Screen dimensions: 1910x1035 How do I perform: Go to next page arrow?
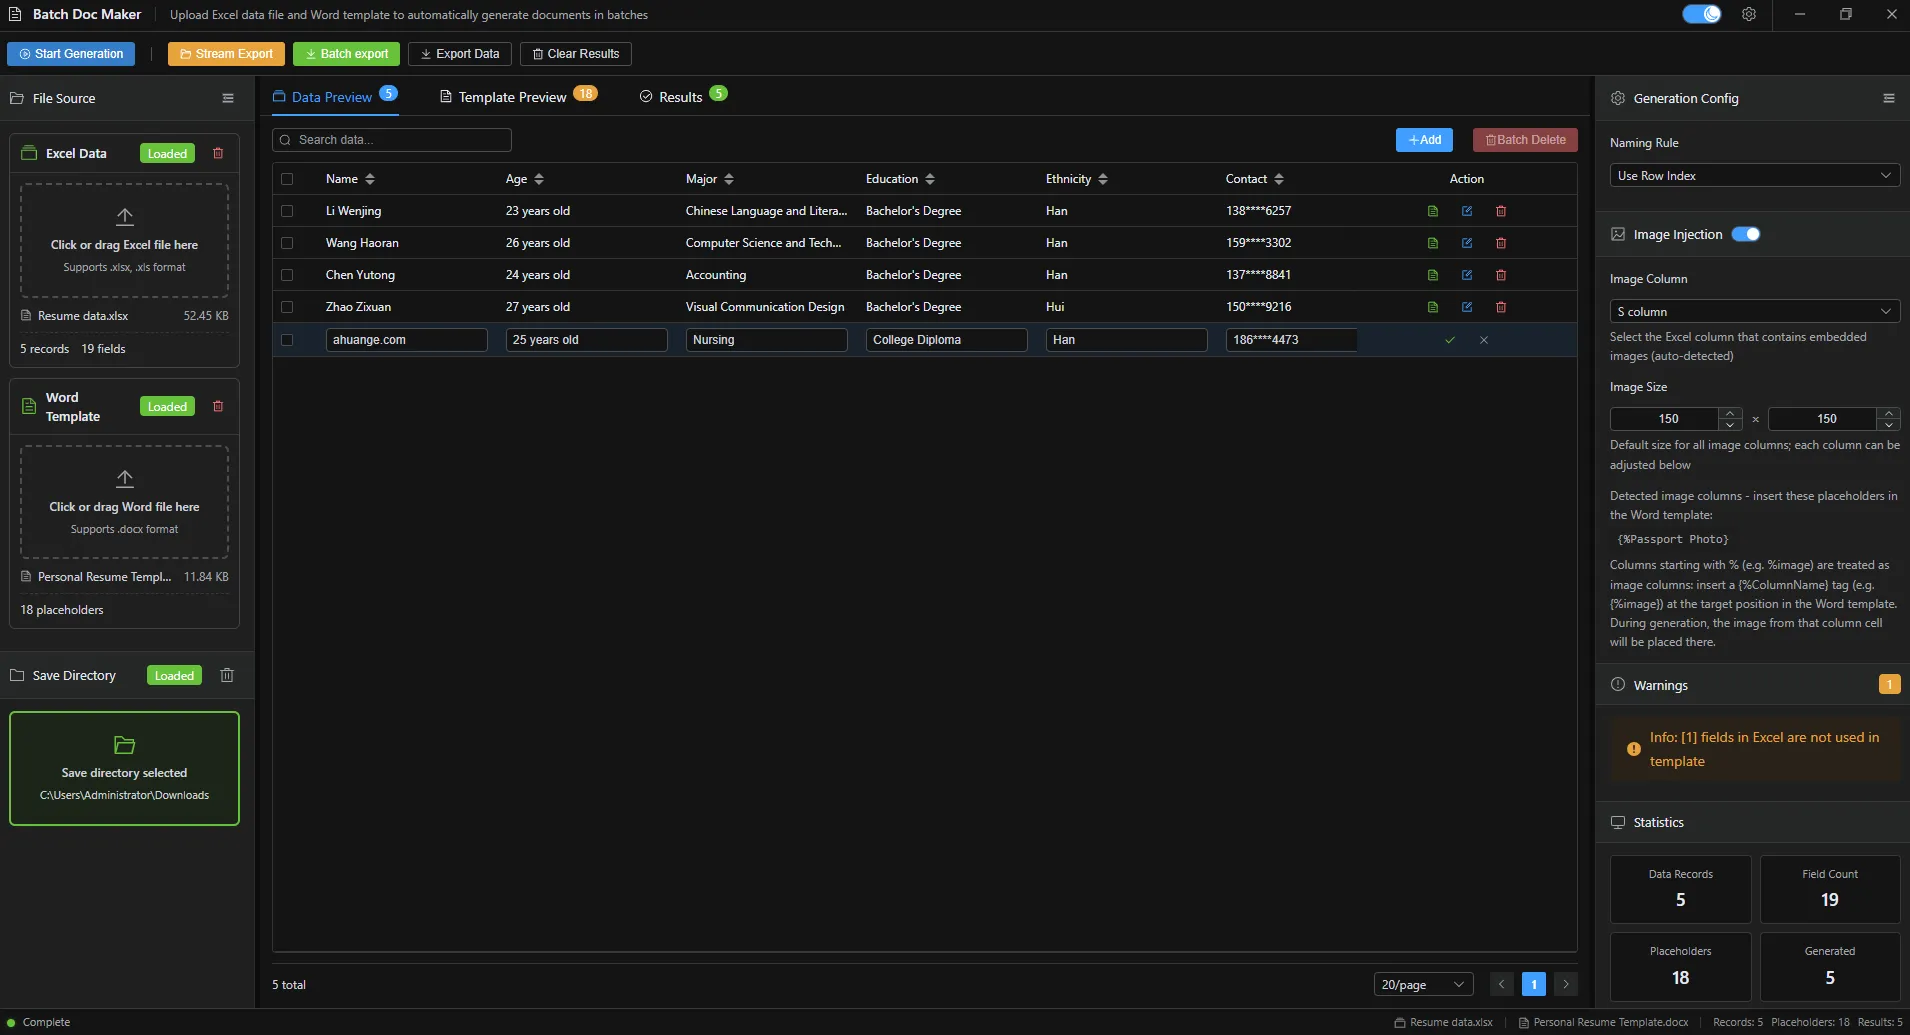[x=1566, y=984]
